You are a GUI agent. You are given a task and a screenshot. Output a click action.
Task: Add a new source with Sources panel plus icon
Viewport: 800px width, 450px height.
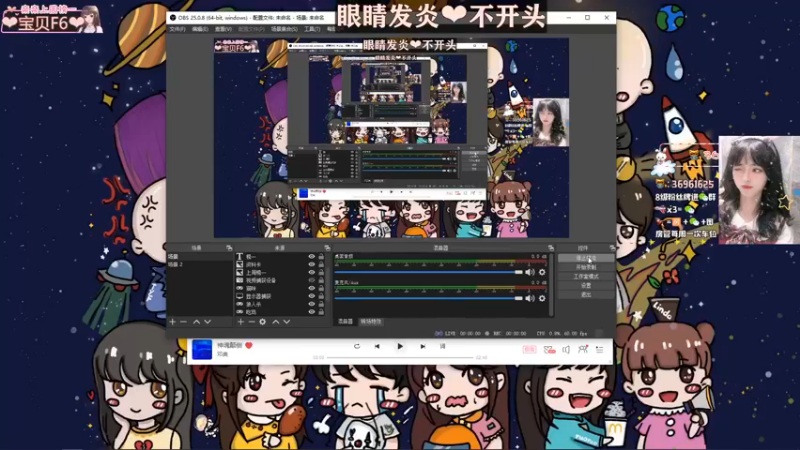coord(240,322)
